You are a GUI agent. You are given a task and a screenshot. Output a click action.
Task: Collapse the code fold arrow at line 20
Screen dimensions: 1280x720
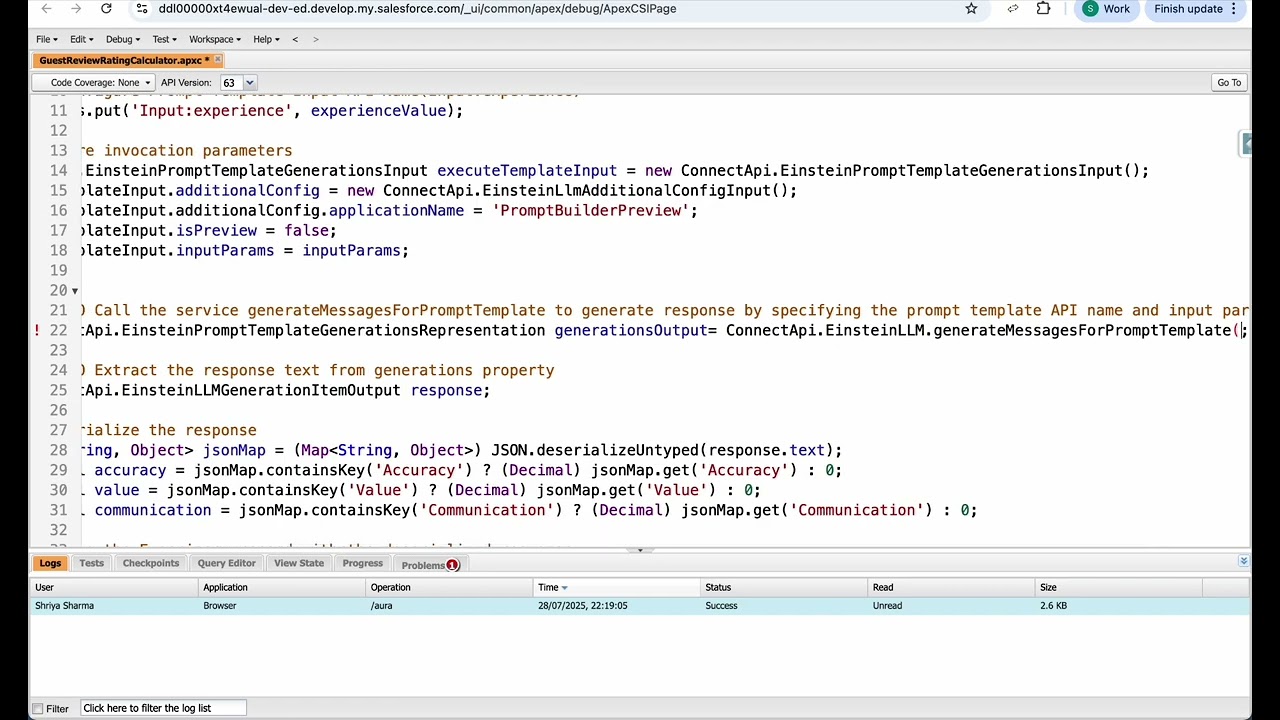[74, 291]
